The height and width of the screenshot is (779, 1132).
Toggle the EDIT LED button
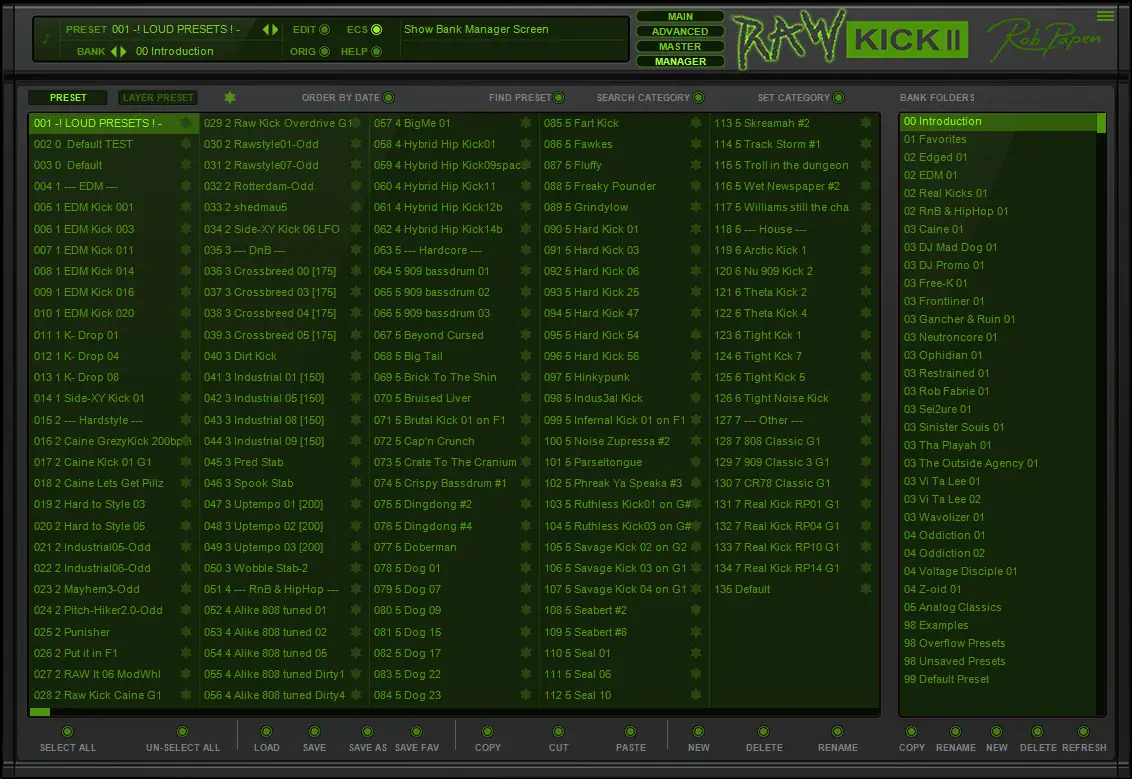click(x=324, y=30)
